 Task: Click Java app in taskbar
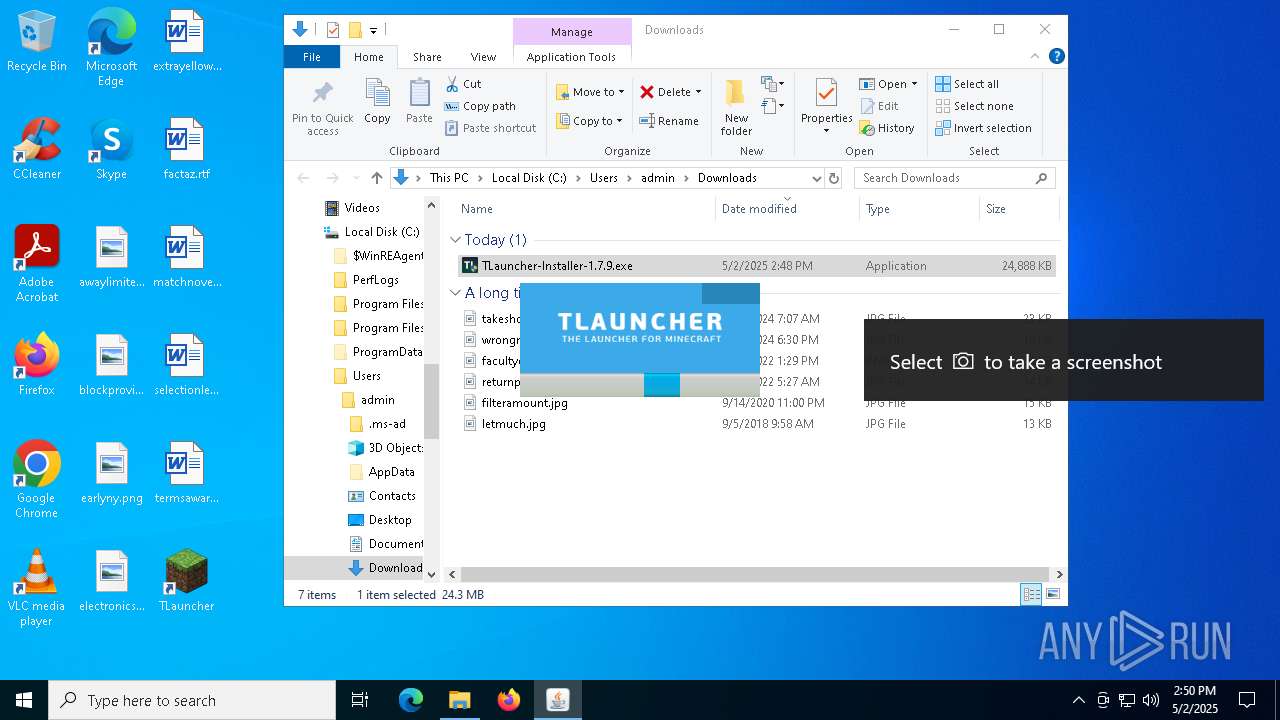pos(558,700)
